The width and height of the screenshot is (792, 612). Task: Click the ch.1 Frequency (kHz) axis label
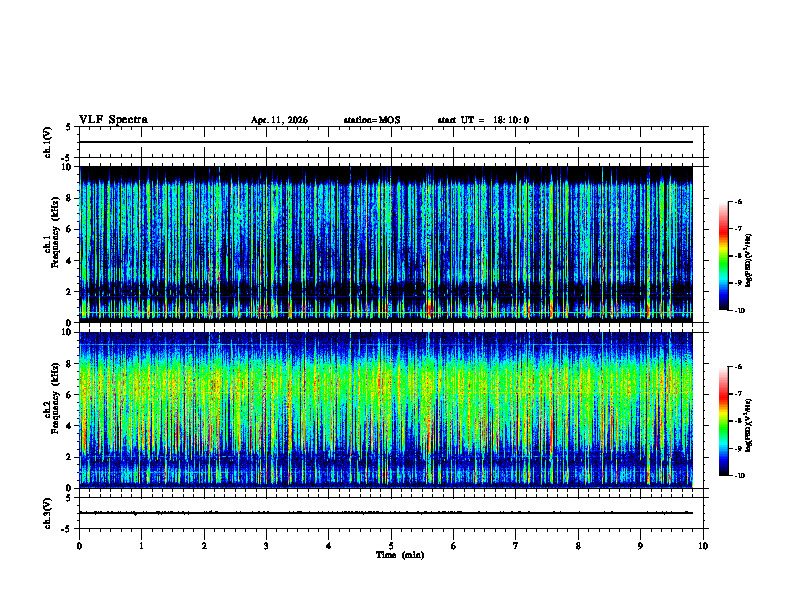click(52, 233)
